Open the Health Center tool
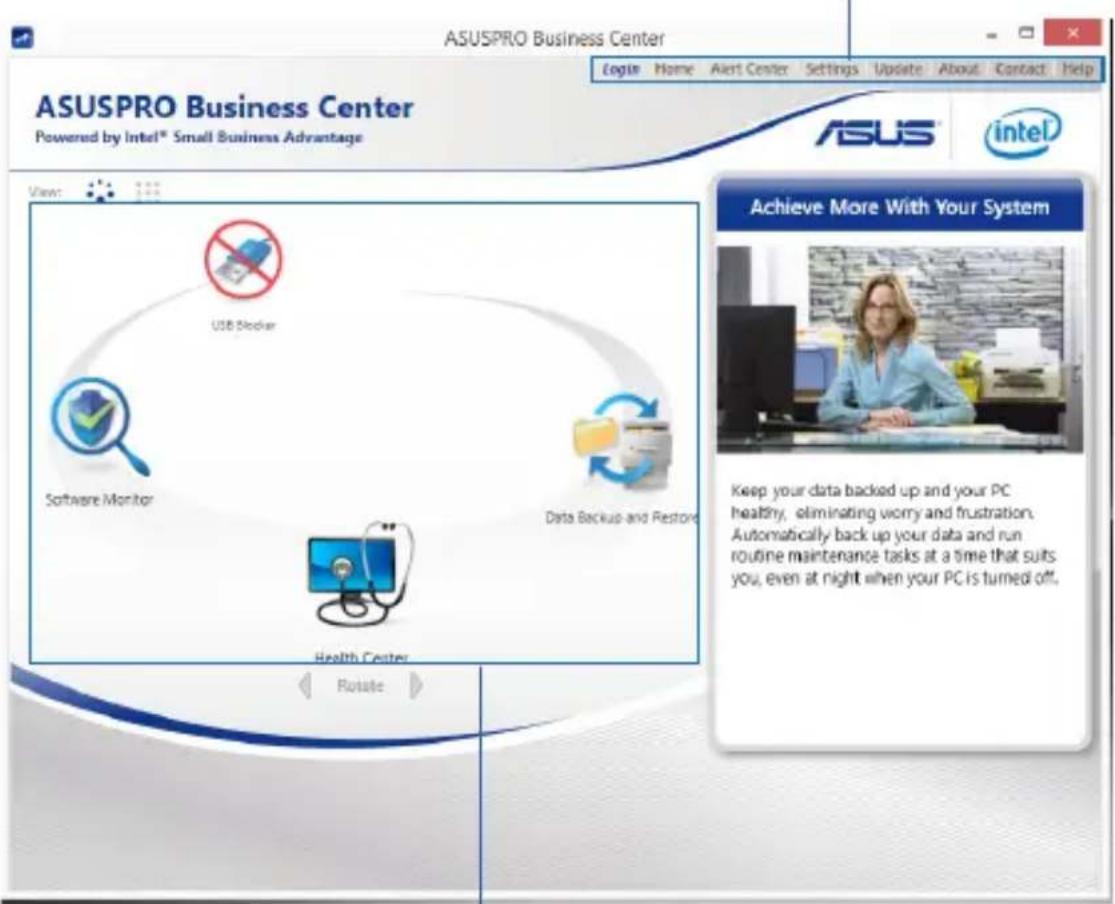 [x=361, y=573]
